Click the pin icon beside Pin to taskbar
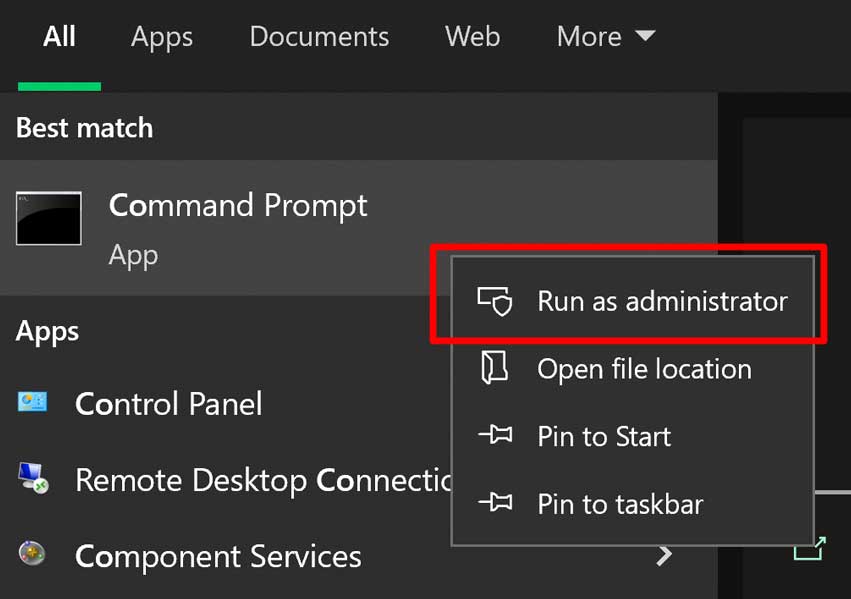The width and height of the screenshot is (851, 599). click(x=499, y=505)
